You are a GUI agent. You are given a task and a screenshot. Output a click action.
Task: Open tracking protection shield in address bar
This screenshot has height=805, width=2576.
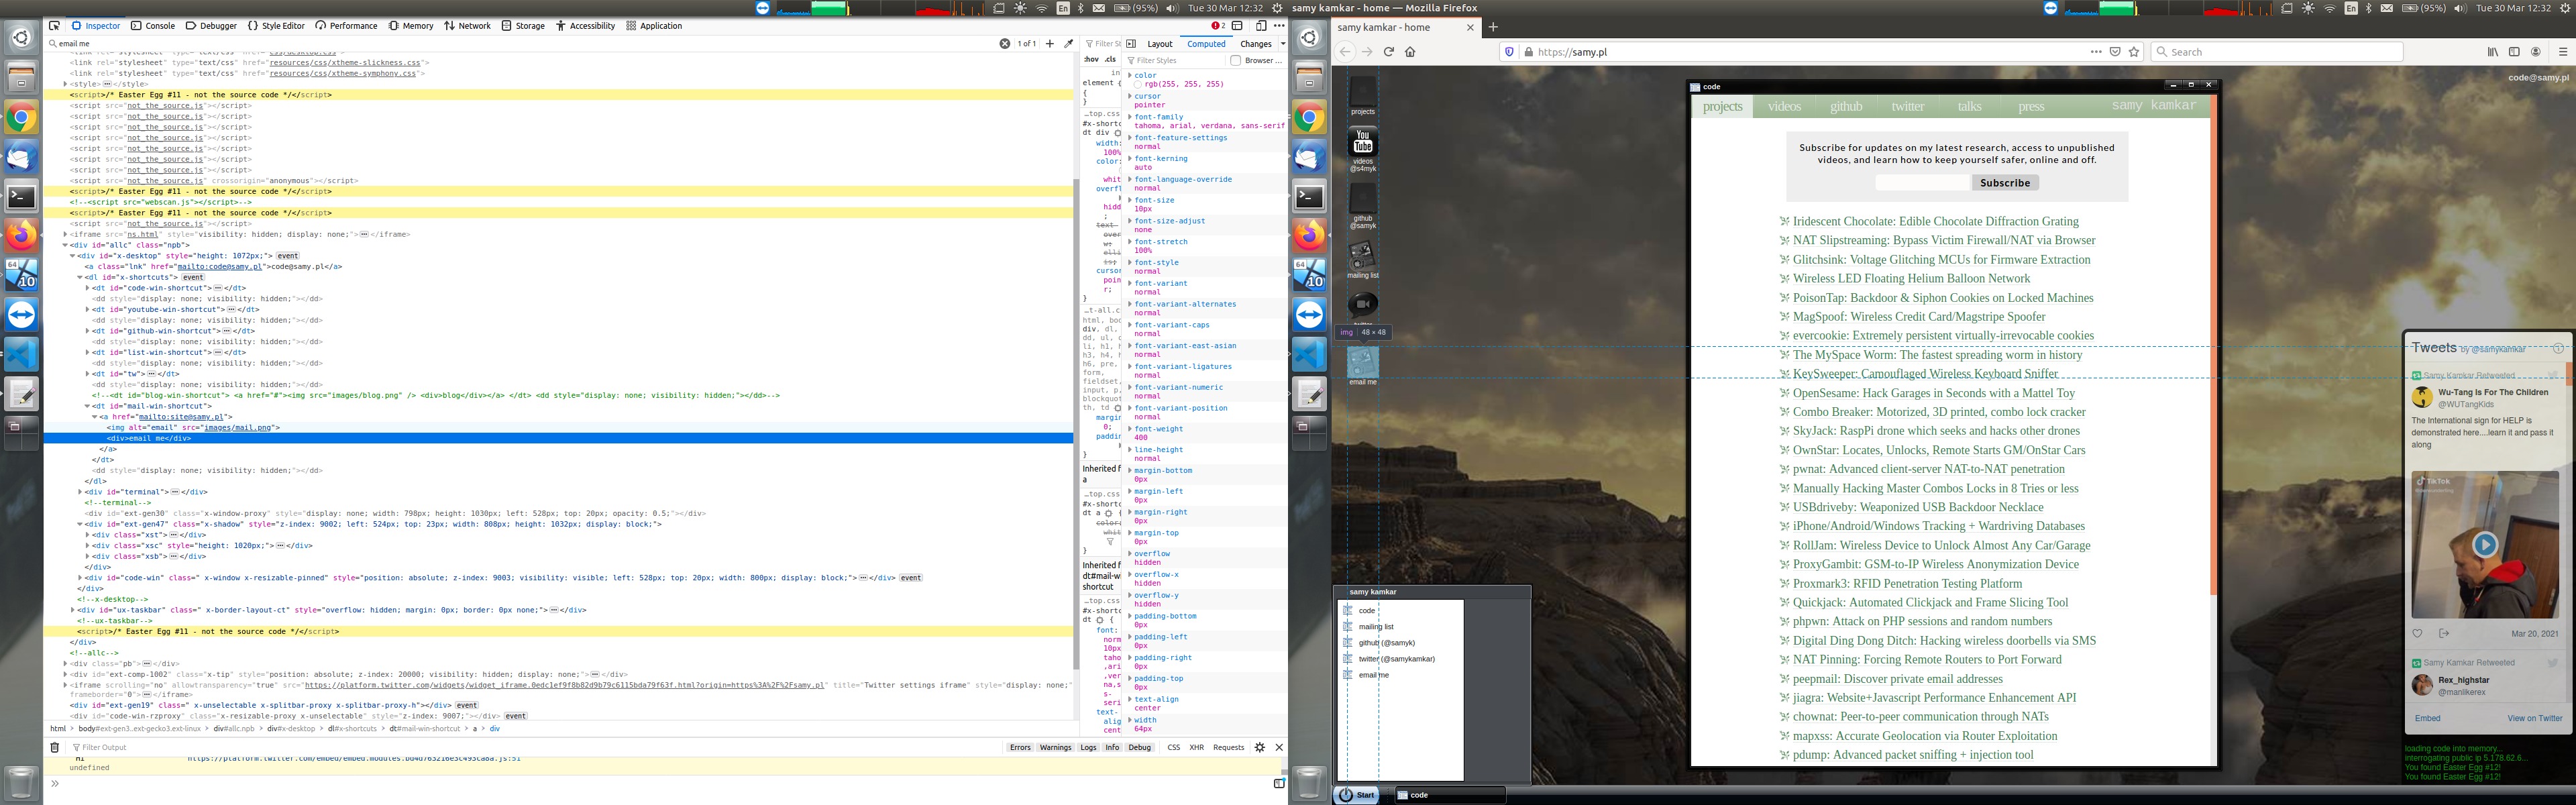1510,52
